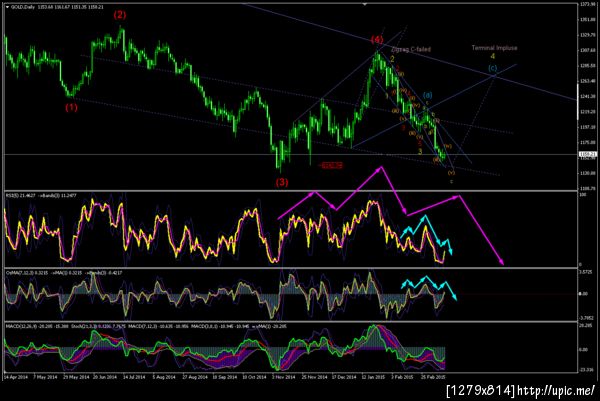Screen dimensions: 600x401
Task: Click the 25 Feb 2015 date label
Action: click(x=433, y=377)
